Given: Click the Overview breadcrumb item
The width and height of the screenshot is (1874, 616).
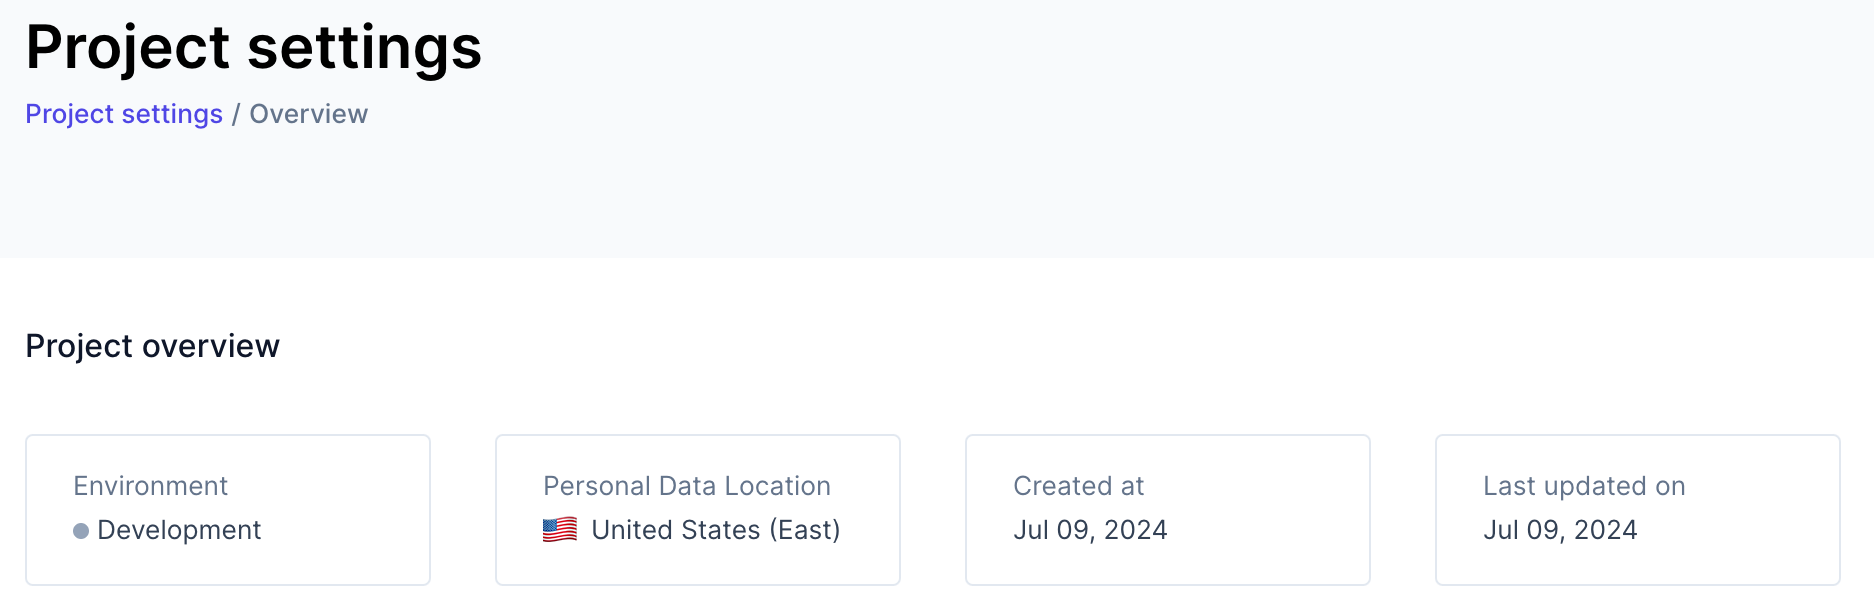Looking at the screenshot, I should coord(308,114).
